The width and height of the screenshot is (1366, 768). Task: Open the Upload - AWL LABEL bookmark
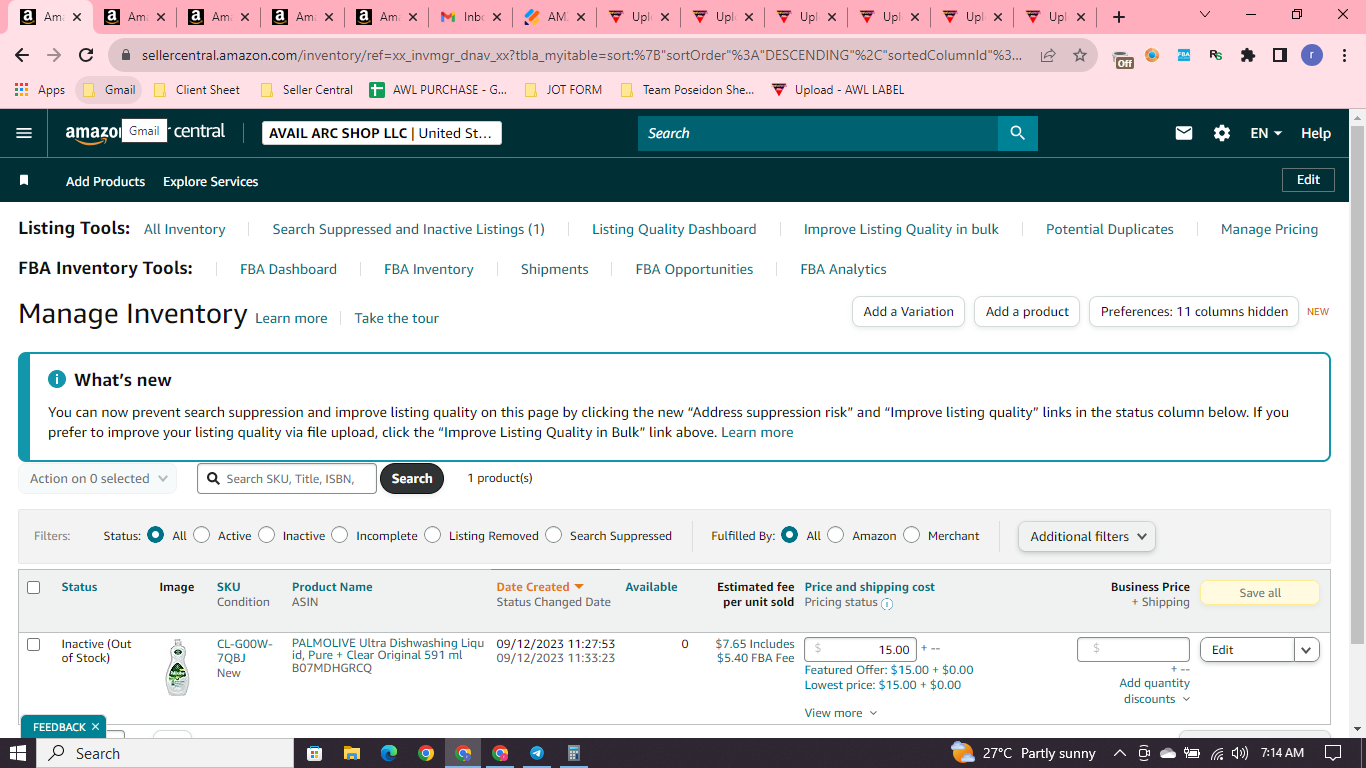pyautogui.click(x=838, y=90)
